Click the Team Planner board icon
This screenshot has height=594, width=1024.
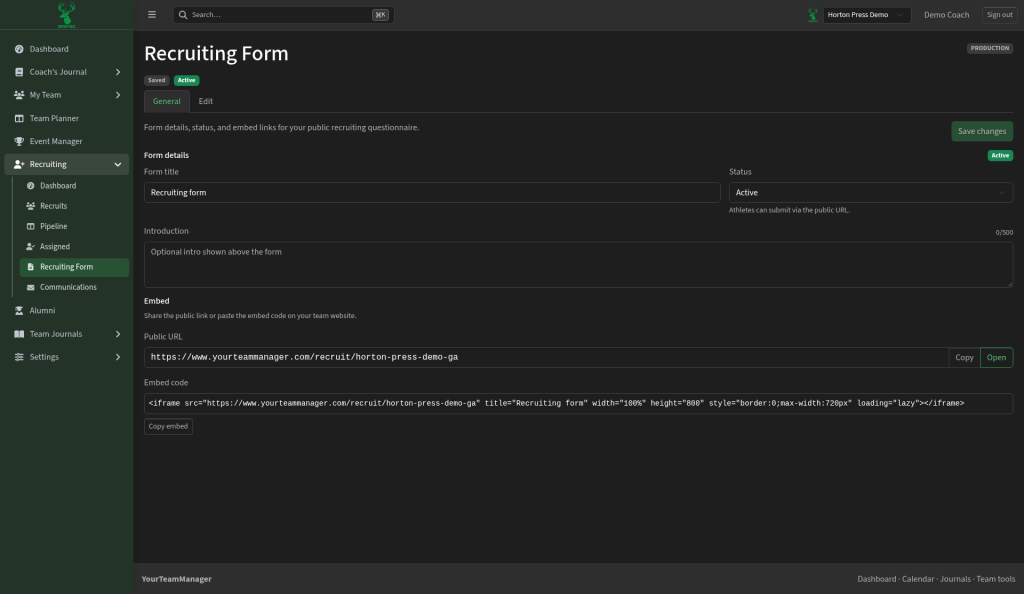click(x=19, y=118)
